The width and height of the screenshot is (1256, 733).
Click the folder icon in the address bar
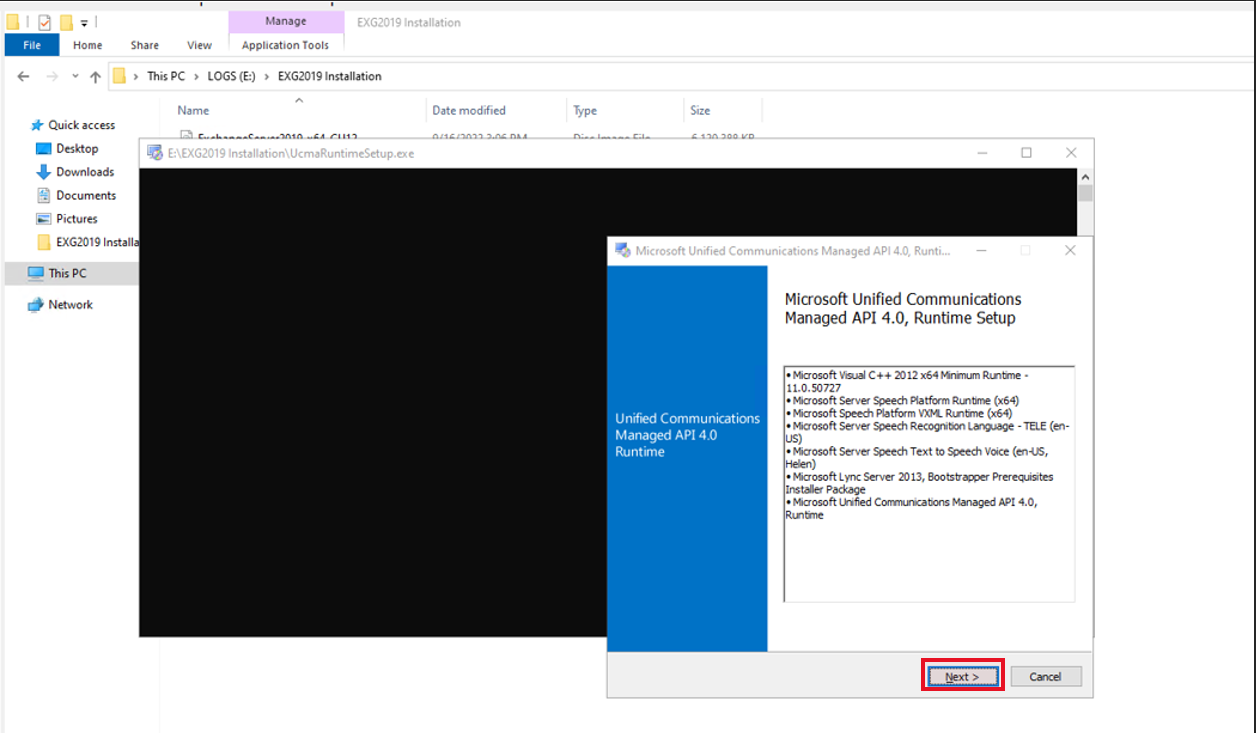click(x=120, y=76)
